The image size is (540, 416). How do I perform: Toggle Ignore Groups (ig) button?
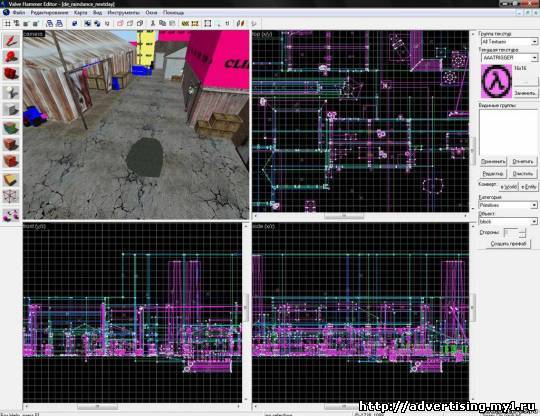pos(107,23)
